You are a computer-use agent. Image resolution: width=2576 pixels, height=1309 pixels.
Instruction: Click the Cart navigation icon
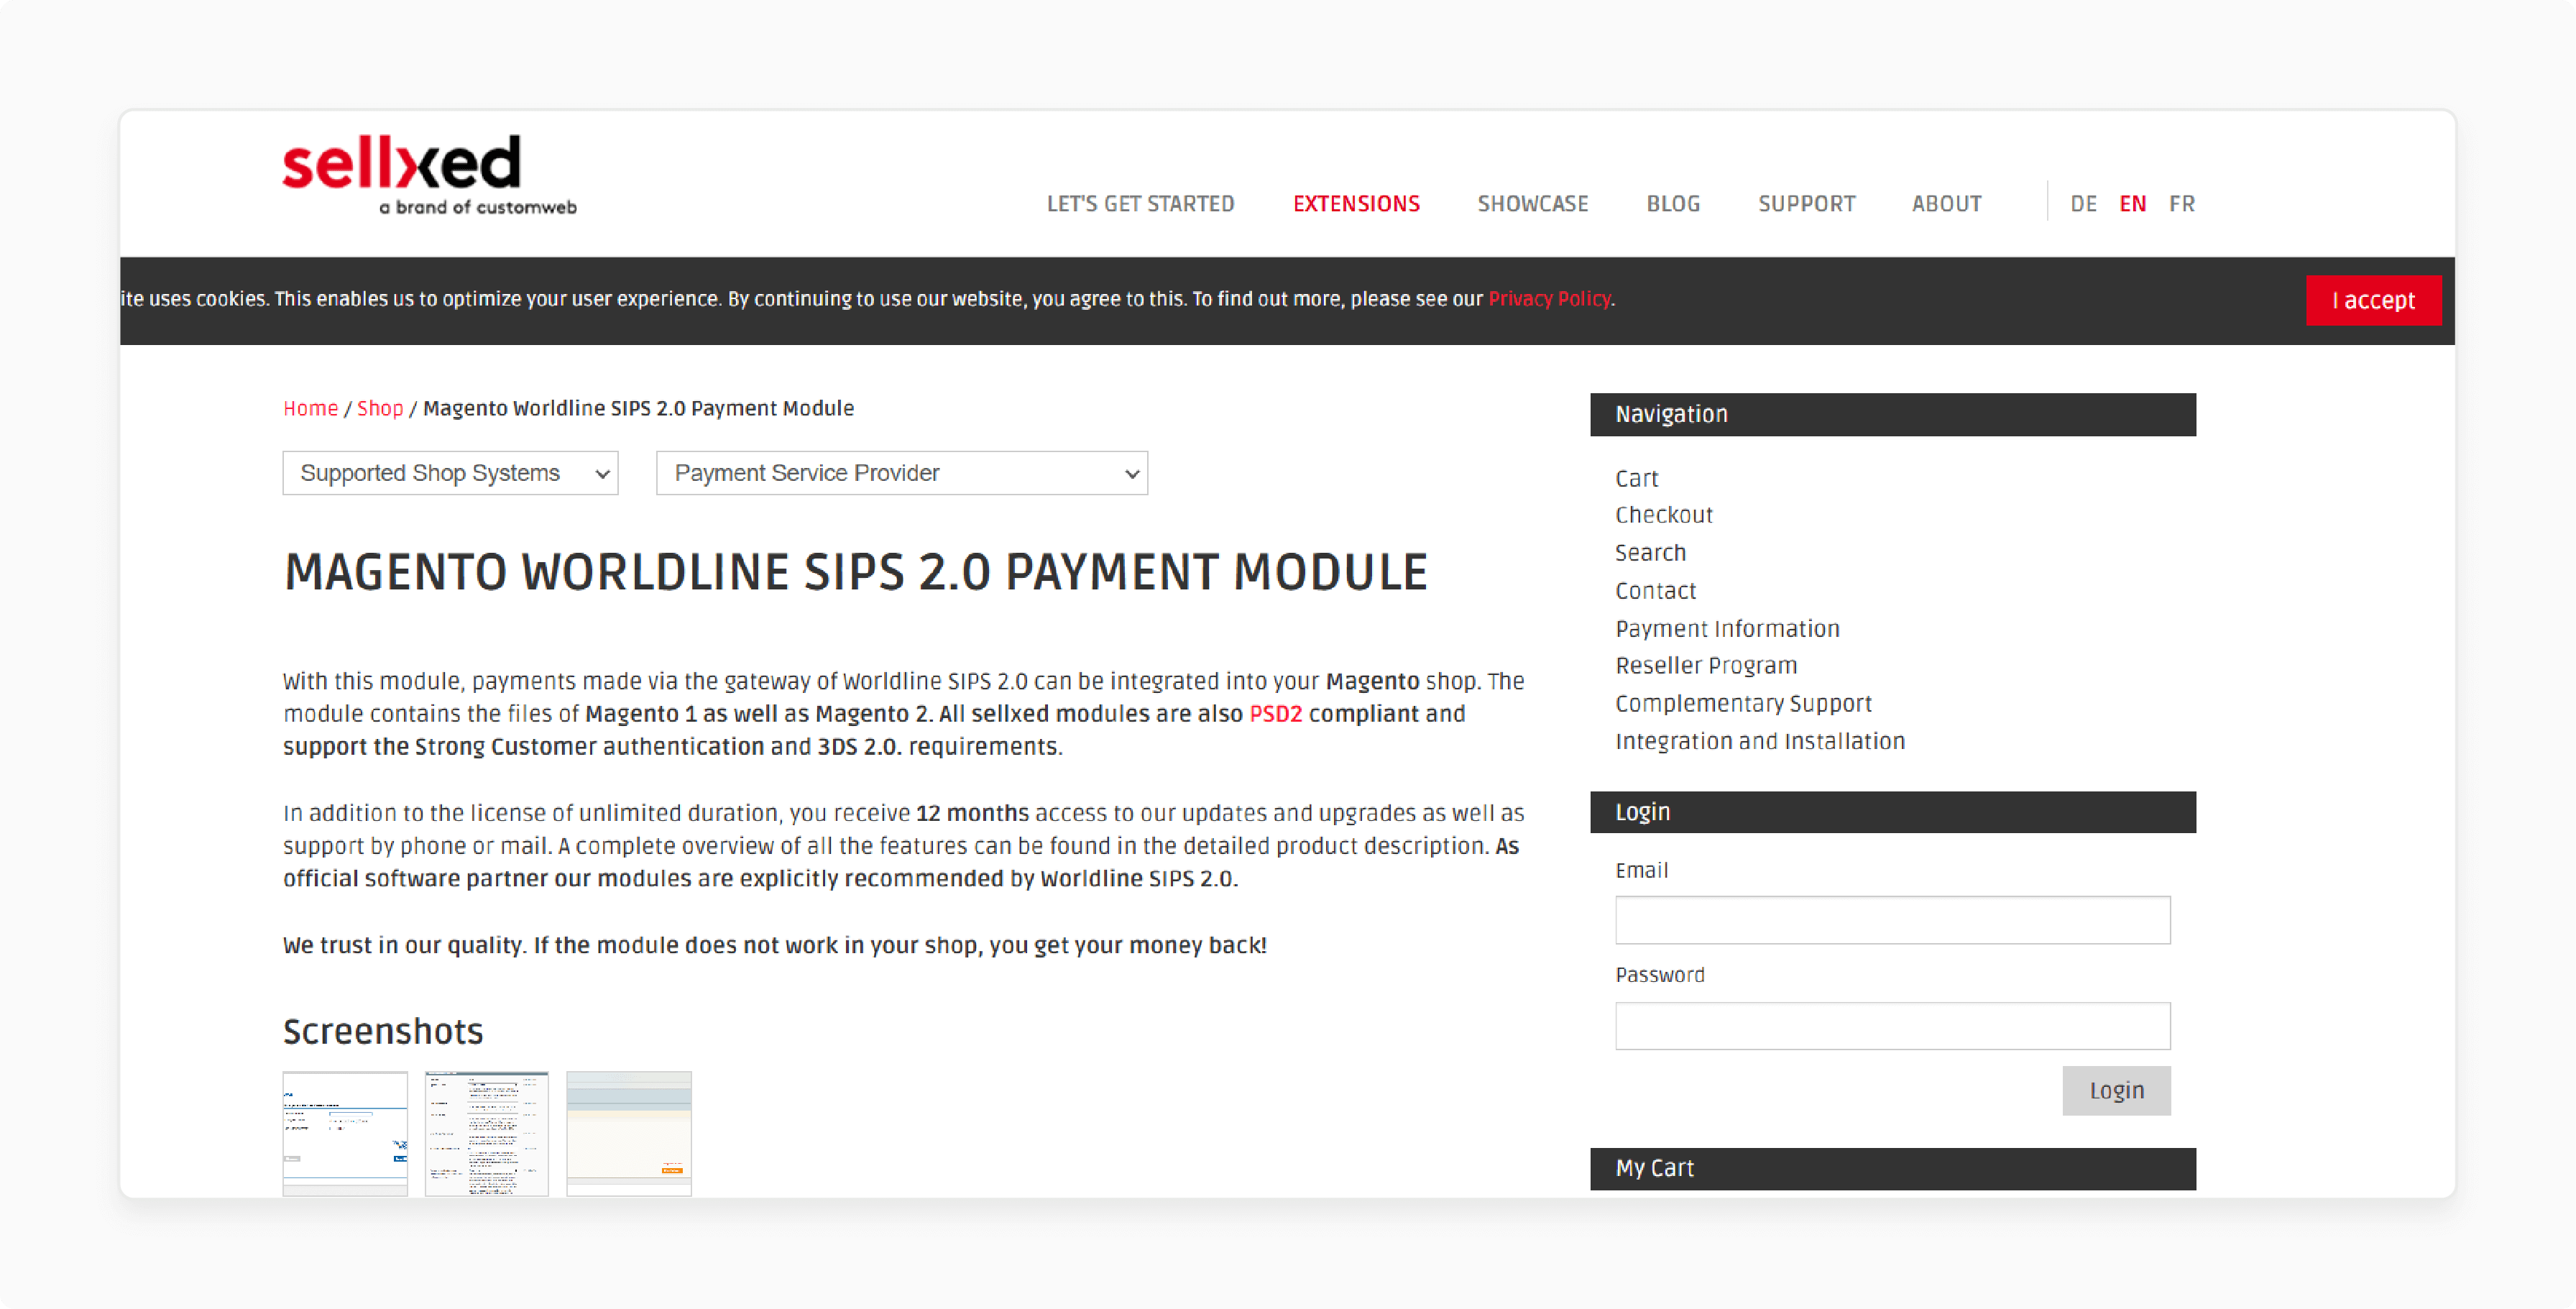coord(1637,477)
